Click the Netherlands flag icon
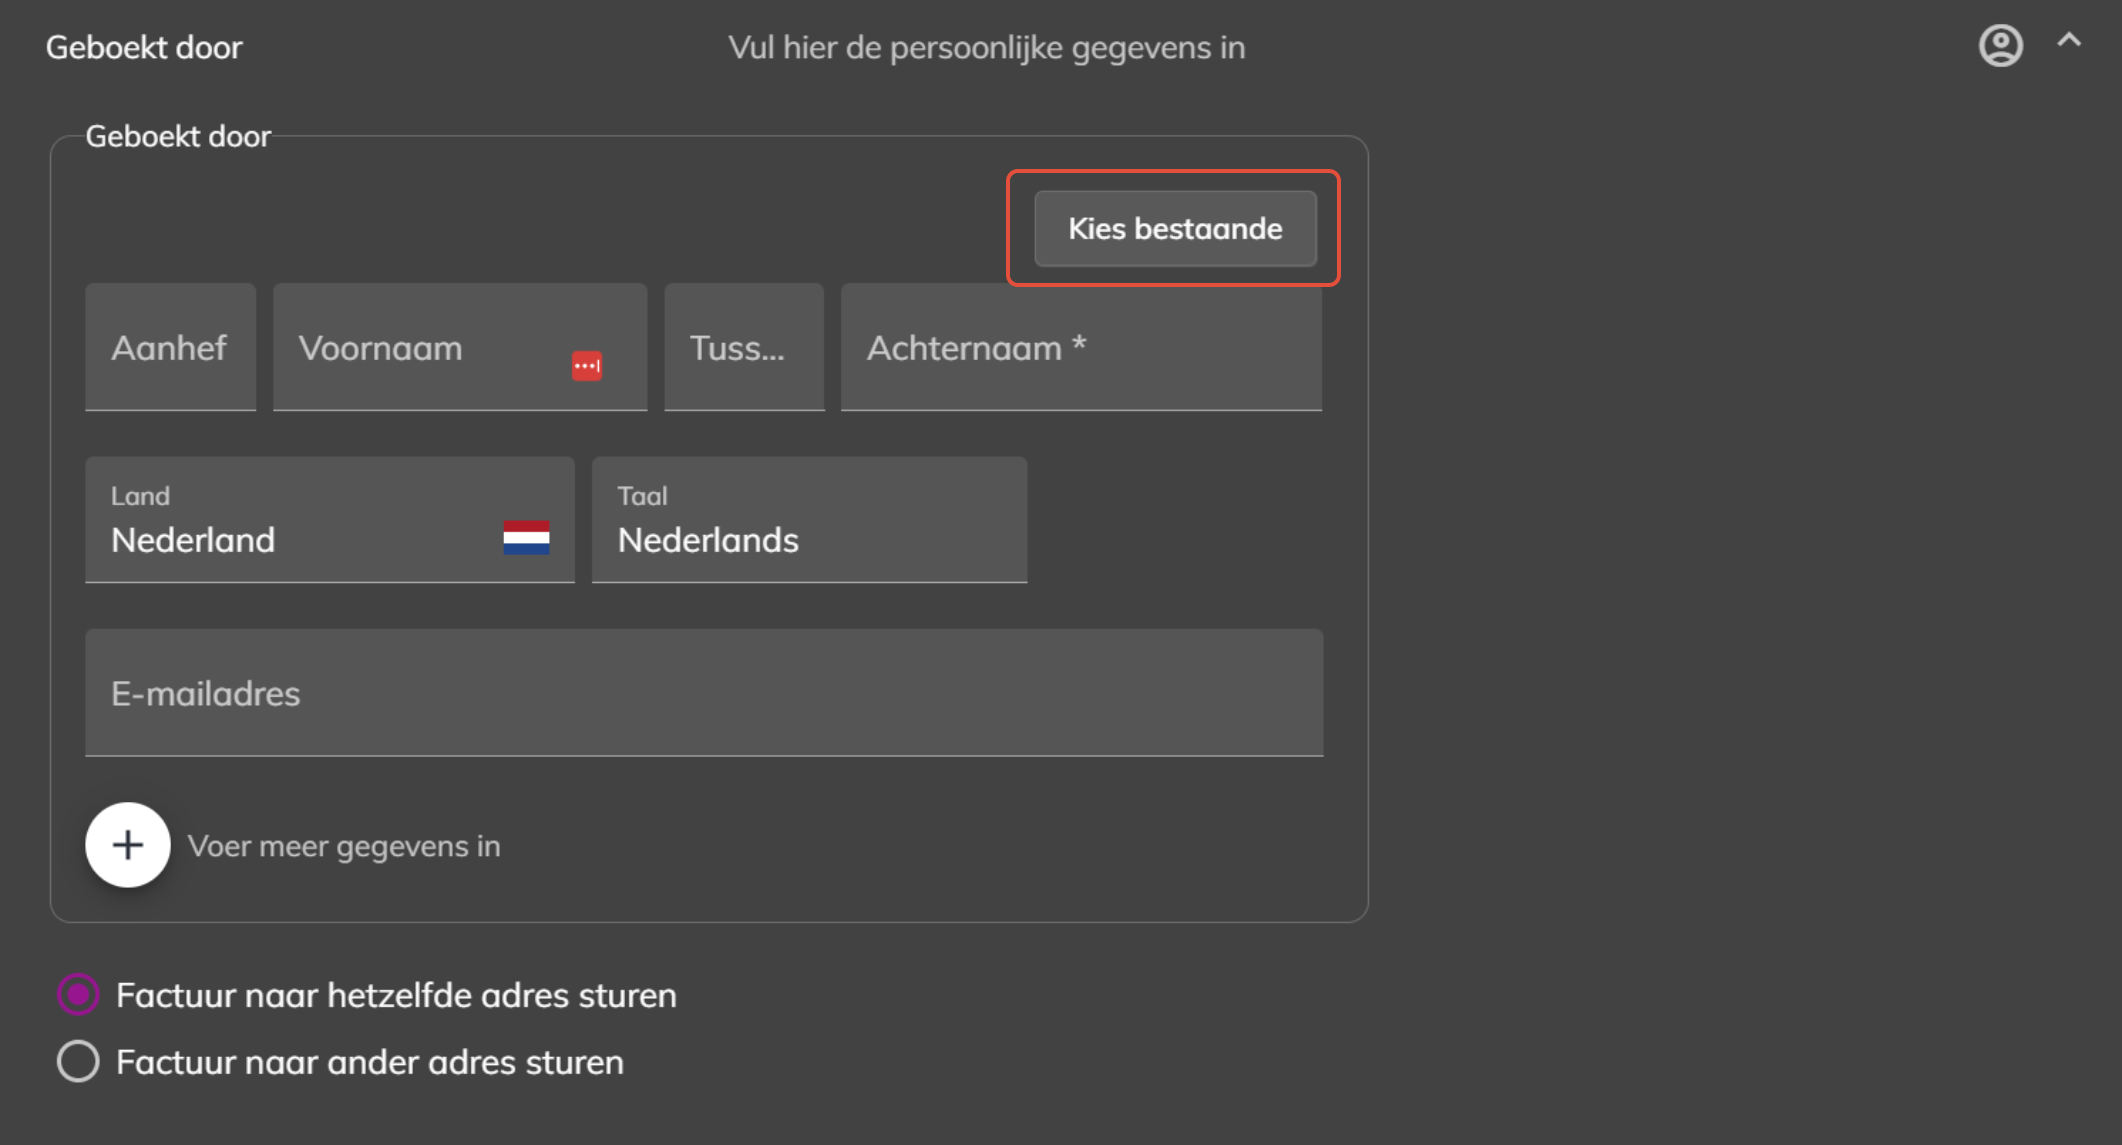 click(526, 538)
